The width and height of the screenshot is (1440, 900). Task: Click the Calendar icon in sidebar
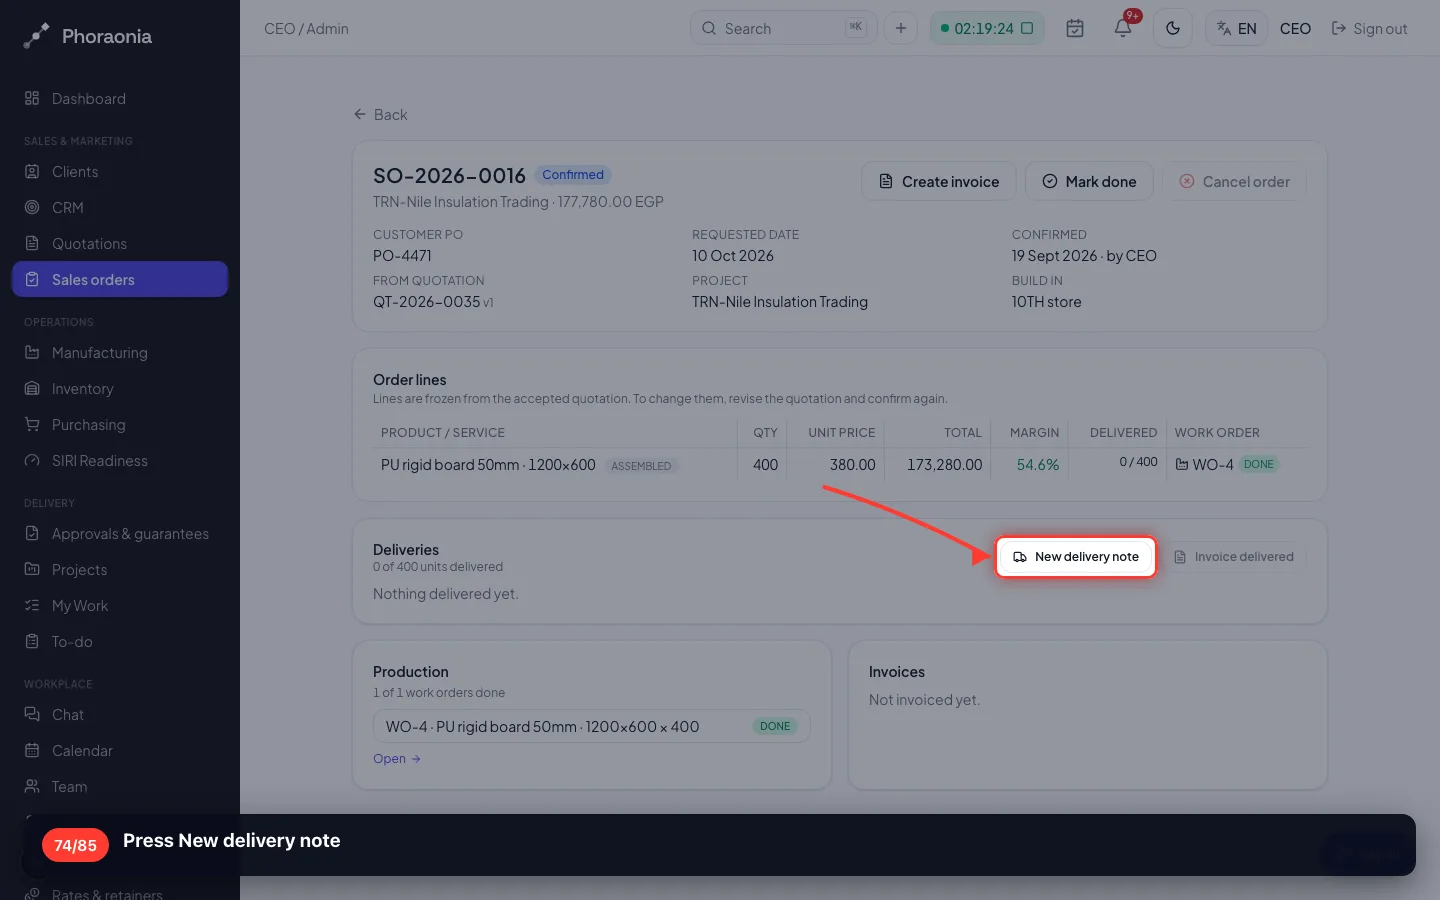[32, 751]
